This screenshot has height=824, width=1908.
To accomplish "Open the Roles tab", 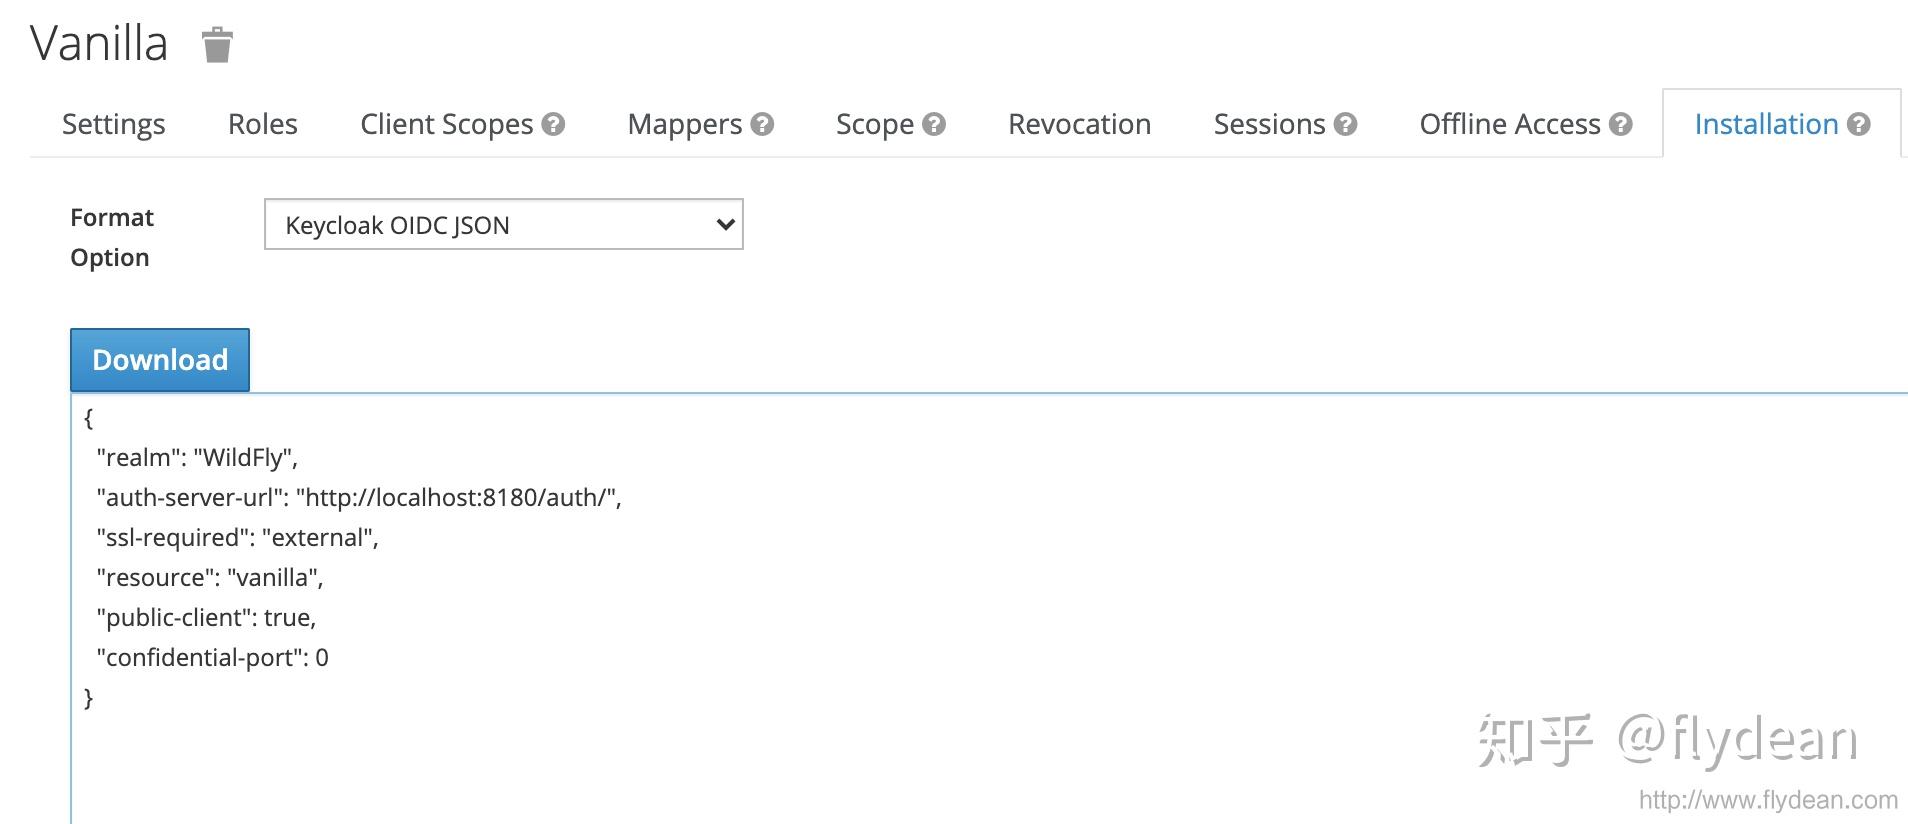I will (x=262, y=124).
